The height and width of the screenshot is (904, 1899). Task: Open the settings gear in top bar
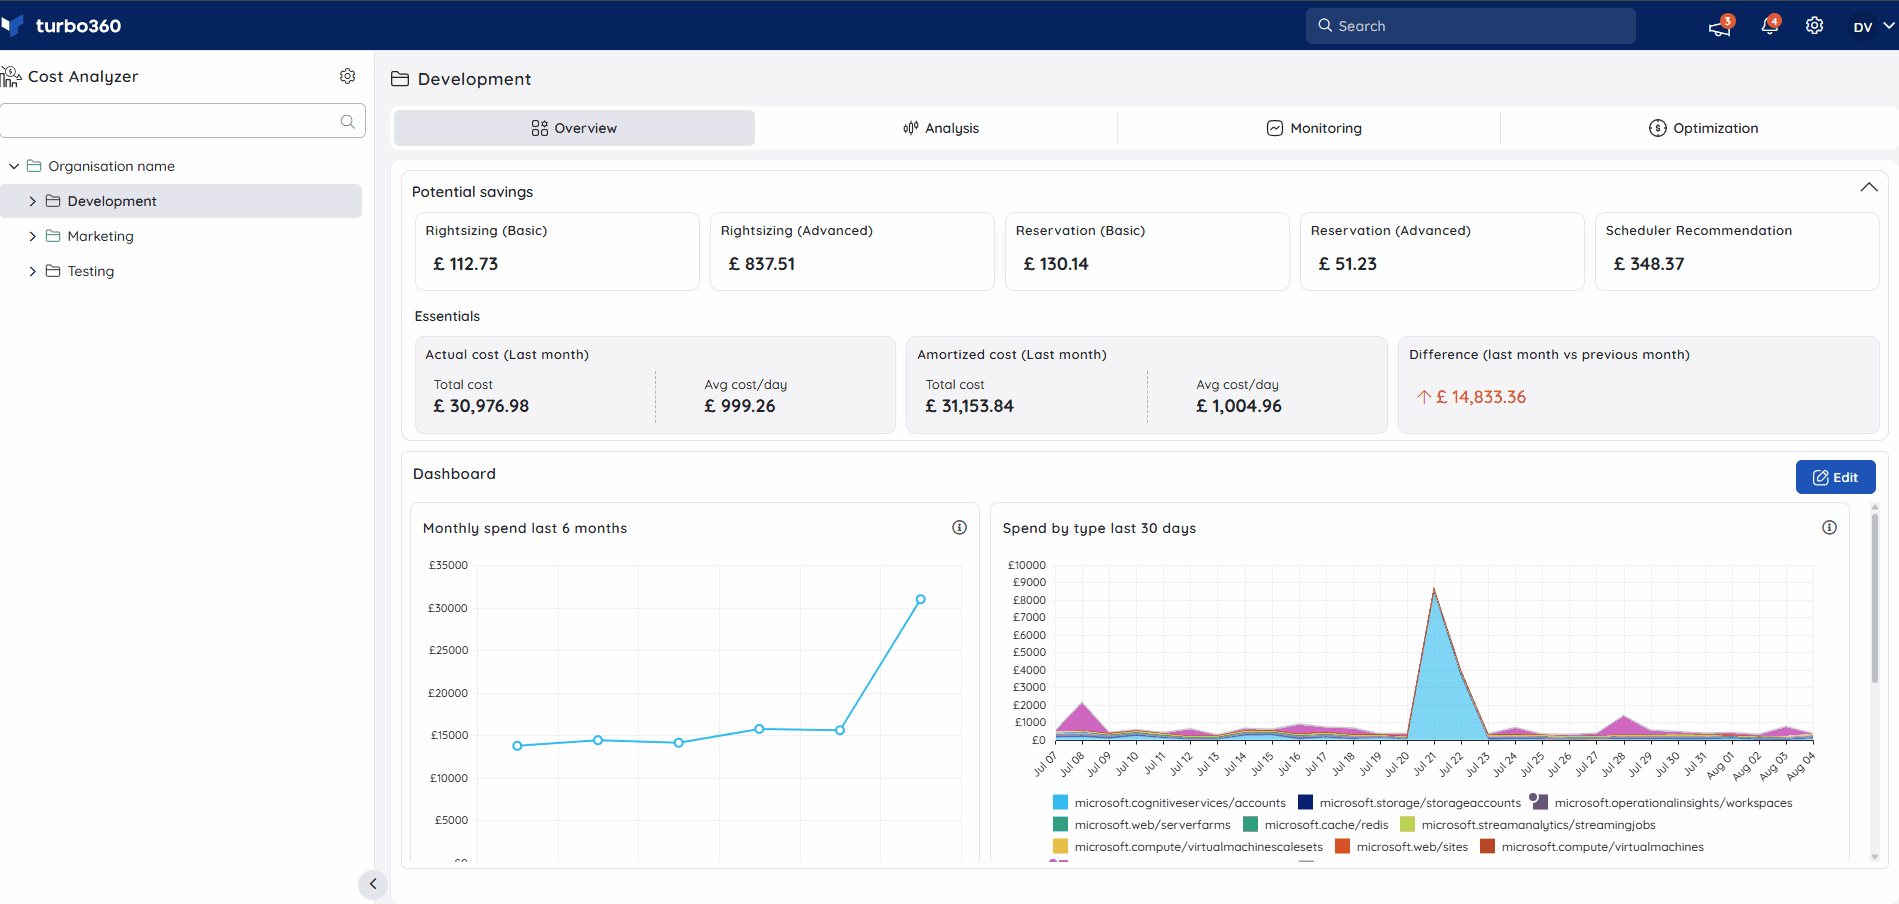(x=1814, y=26)
